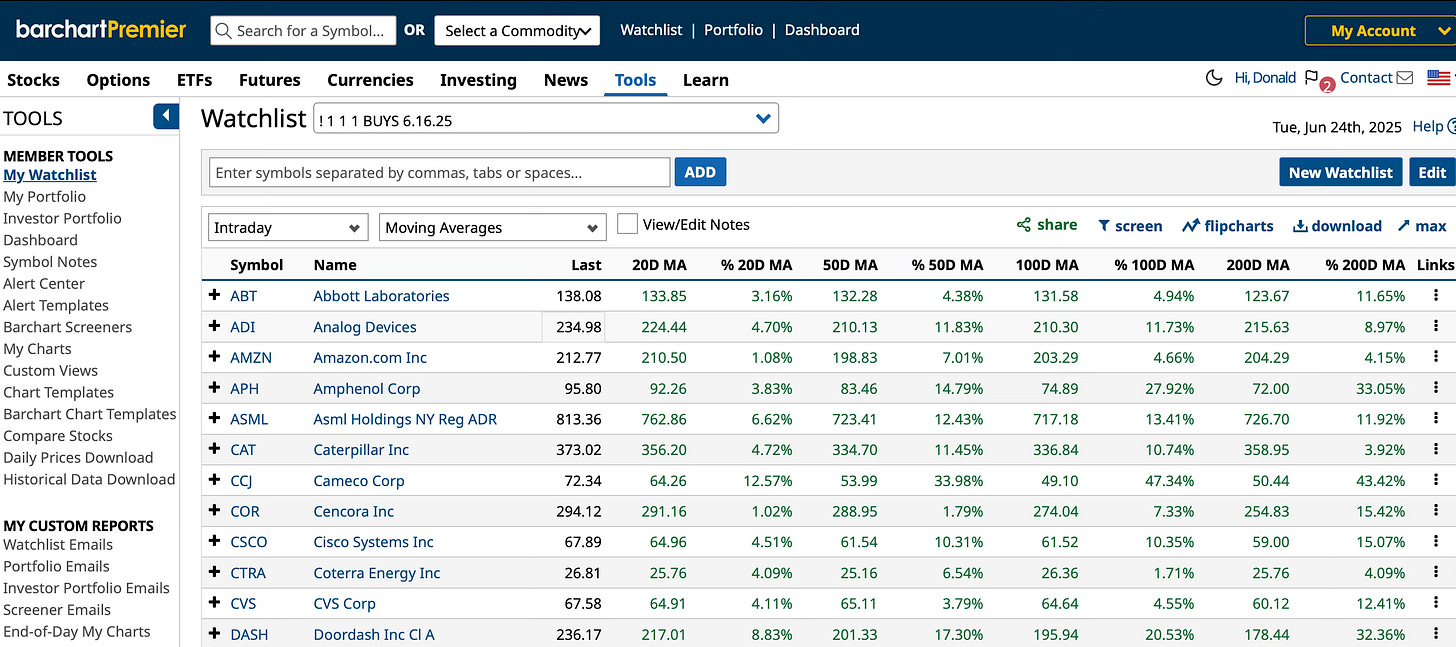Open the Learn menu
This screenshot has width=1456, height=647.
tap(706, 80)
